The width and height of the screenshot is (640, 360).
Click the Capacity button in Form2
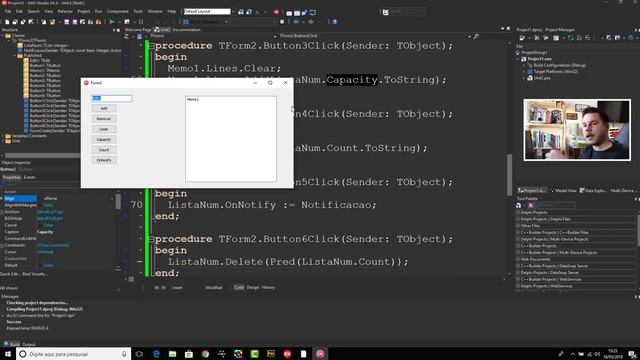[104, 140]
